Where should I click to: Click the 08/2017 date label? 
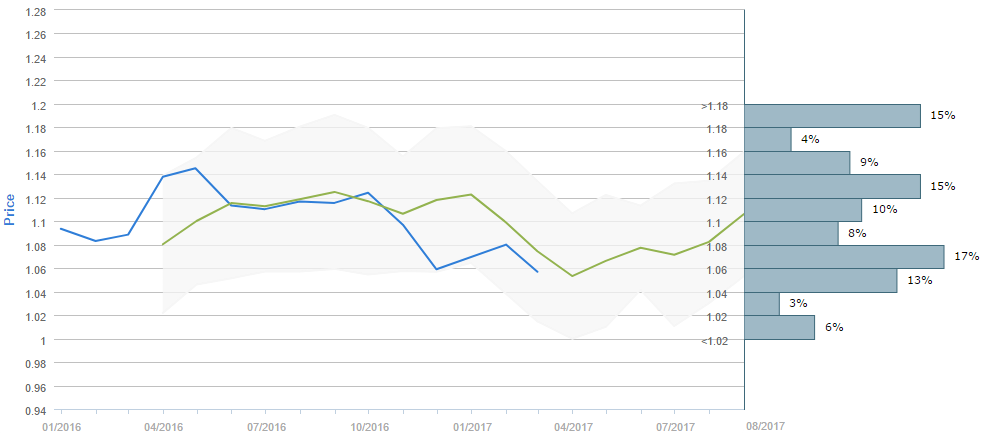pos(764,427)
